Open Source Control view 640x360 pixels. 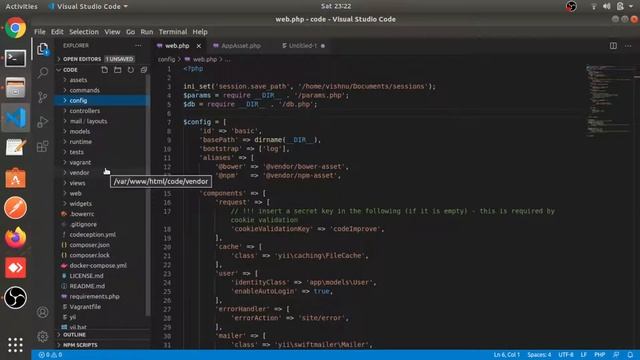[x=43, y=97]
